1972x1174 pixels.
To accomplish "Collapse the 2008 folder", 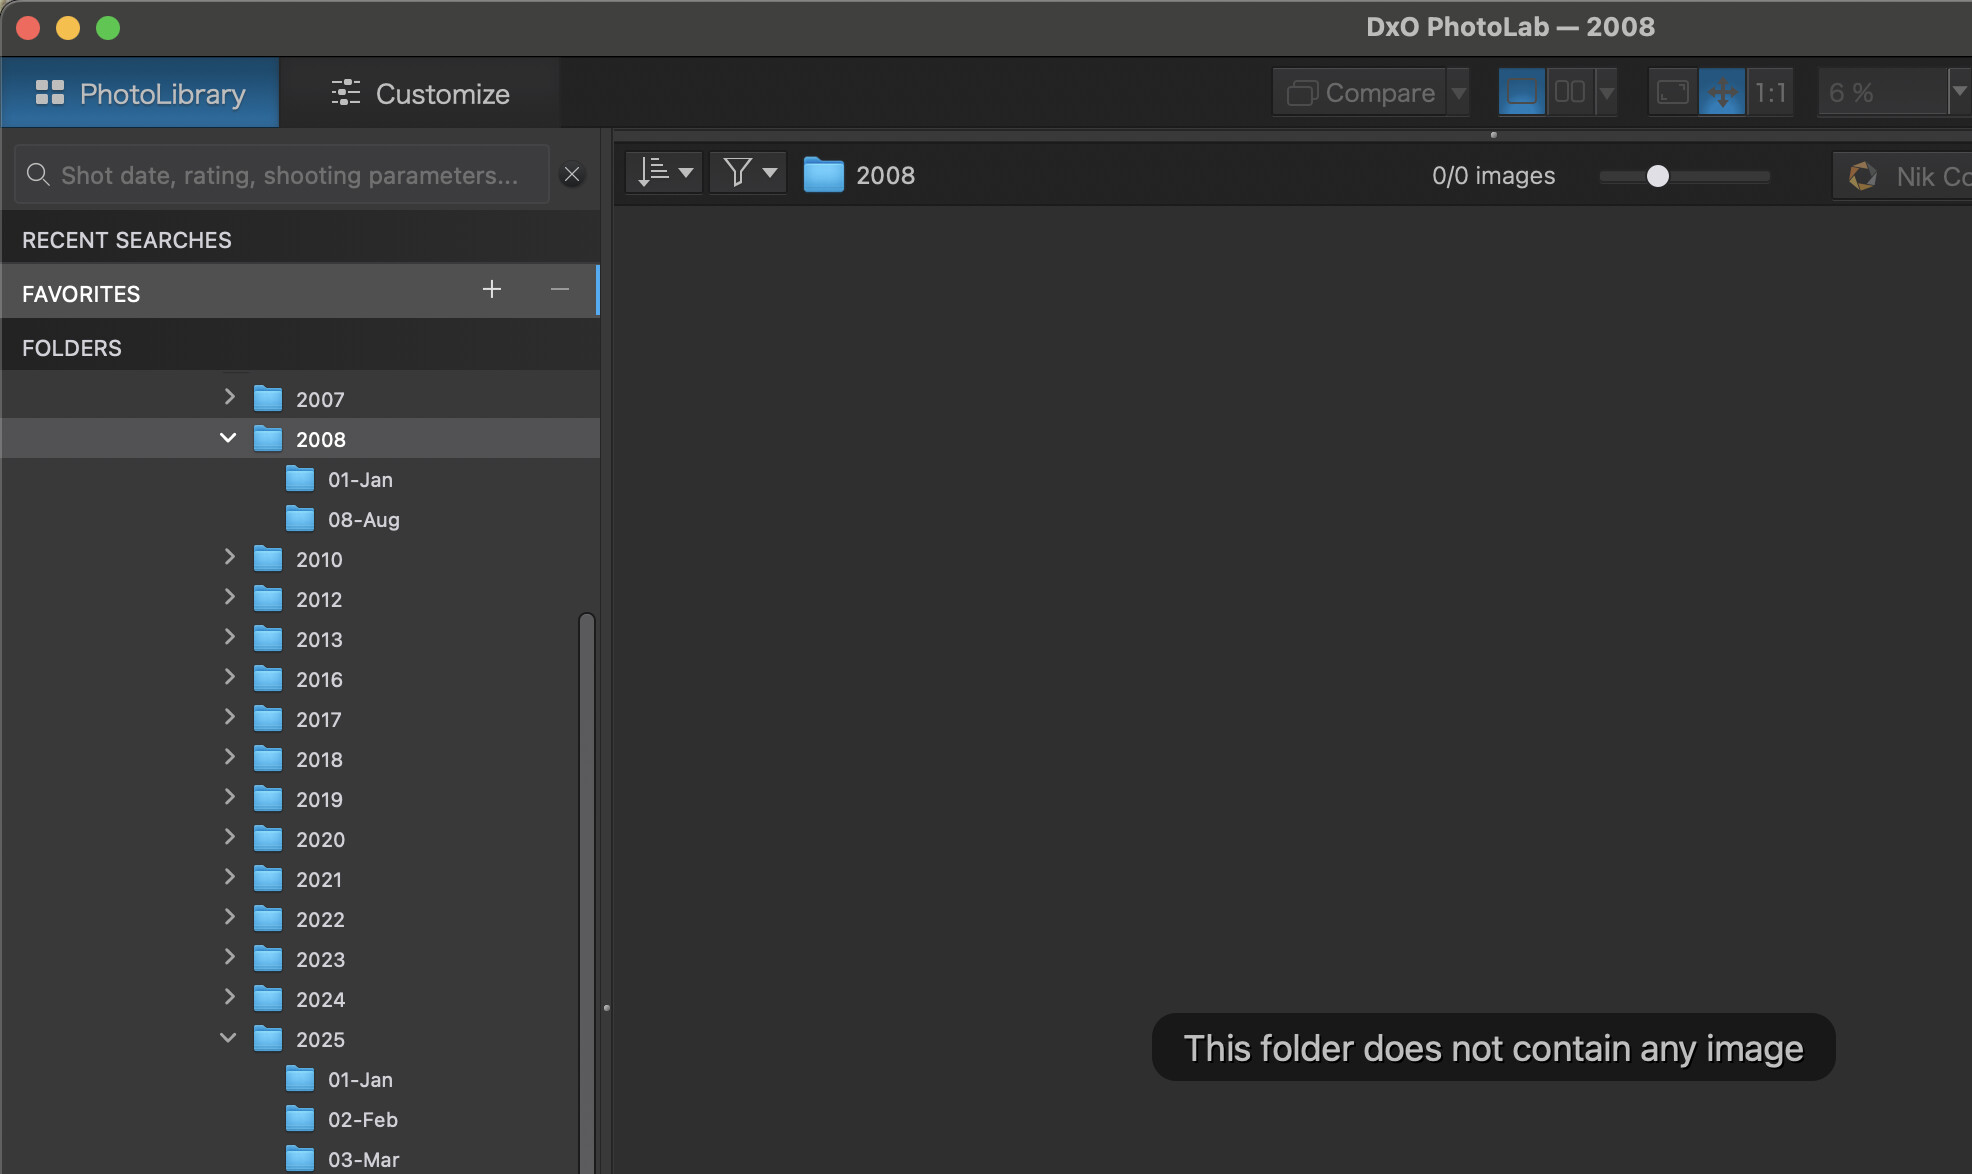I will (228, 438).
